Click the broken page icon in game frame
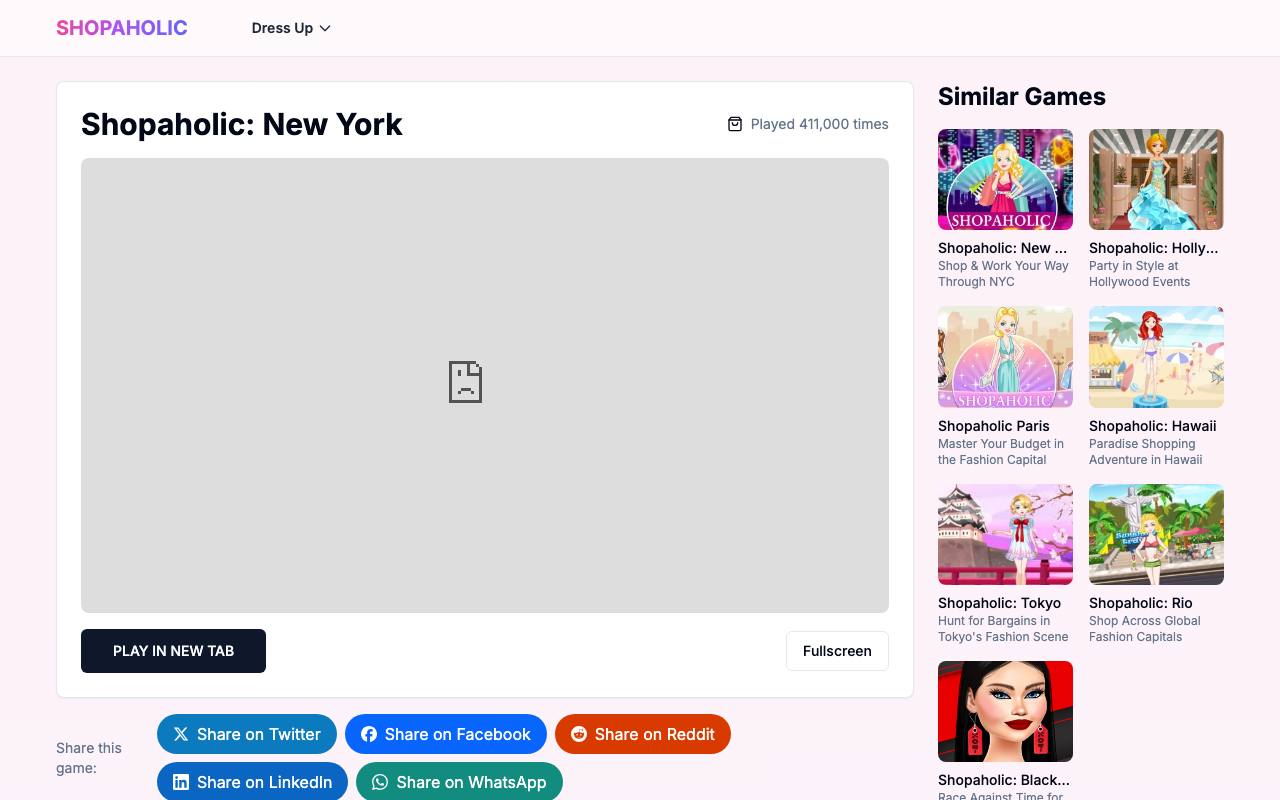The image size is (1280, 800). 466,382
